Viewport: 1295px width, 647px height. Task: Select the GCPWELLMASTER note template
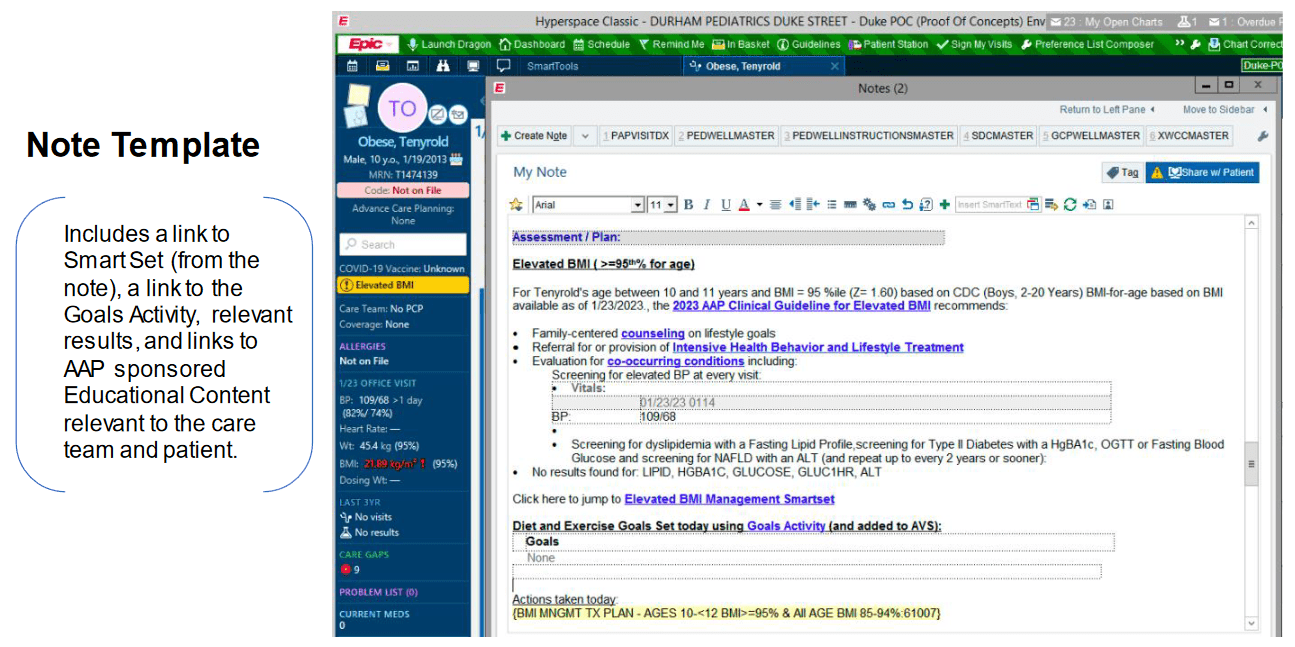click(x=1090, y=136)
